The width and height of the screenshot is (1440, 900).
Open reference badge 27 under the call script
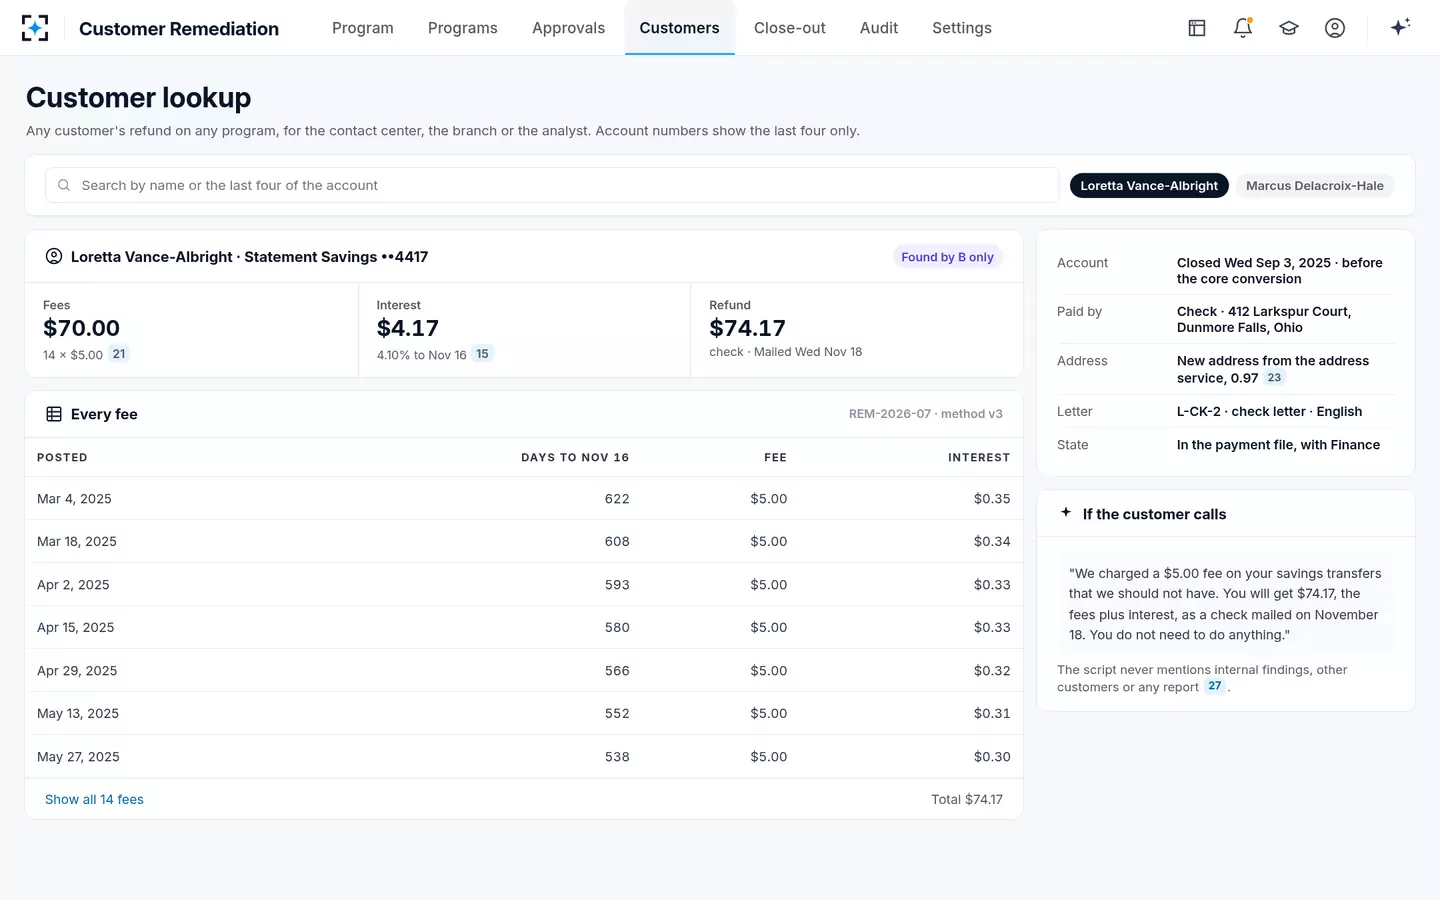[x=1215, y=686]
